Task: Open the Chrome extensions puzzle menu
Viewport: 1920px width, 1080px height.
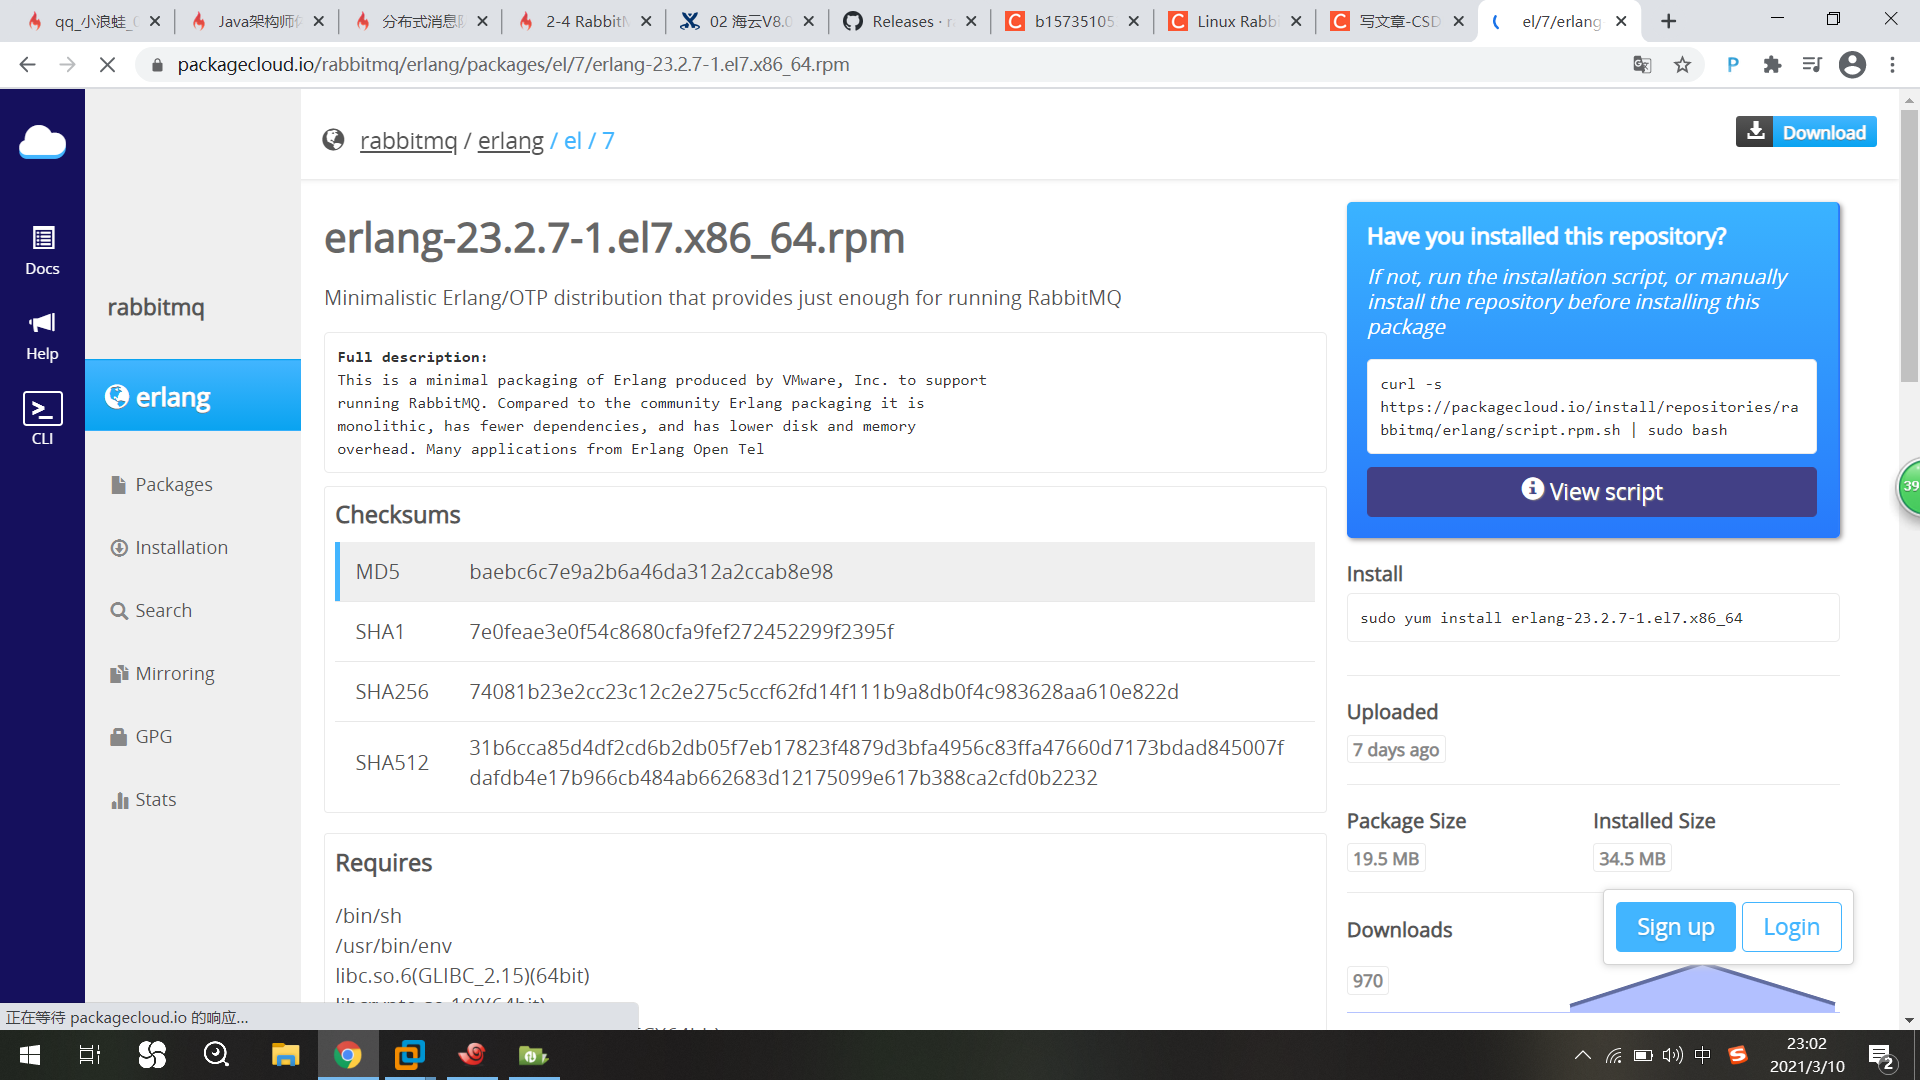Action: pos(1772,64)
